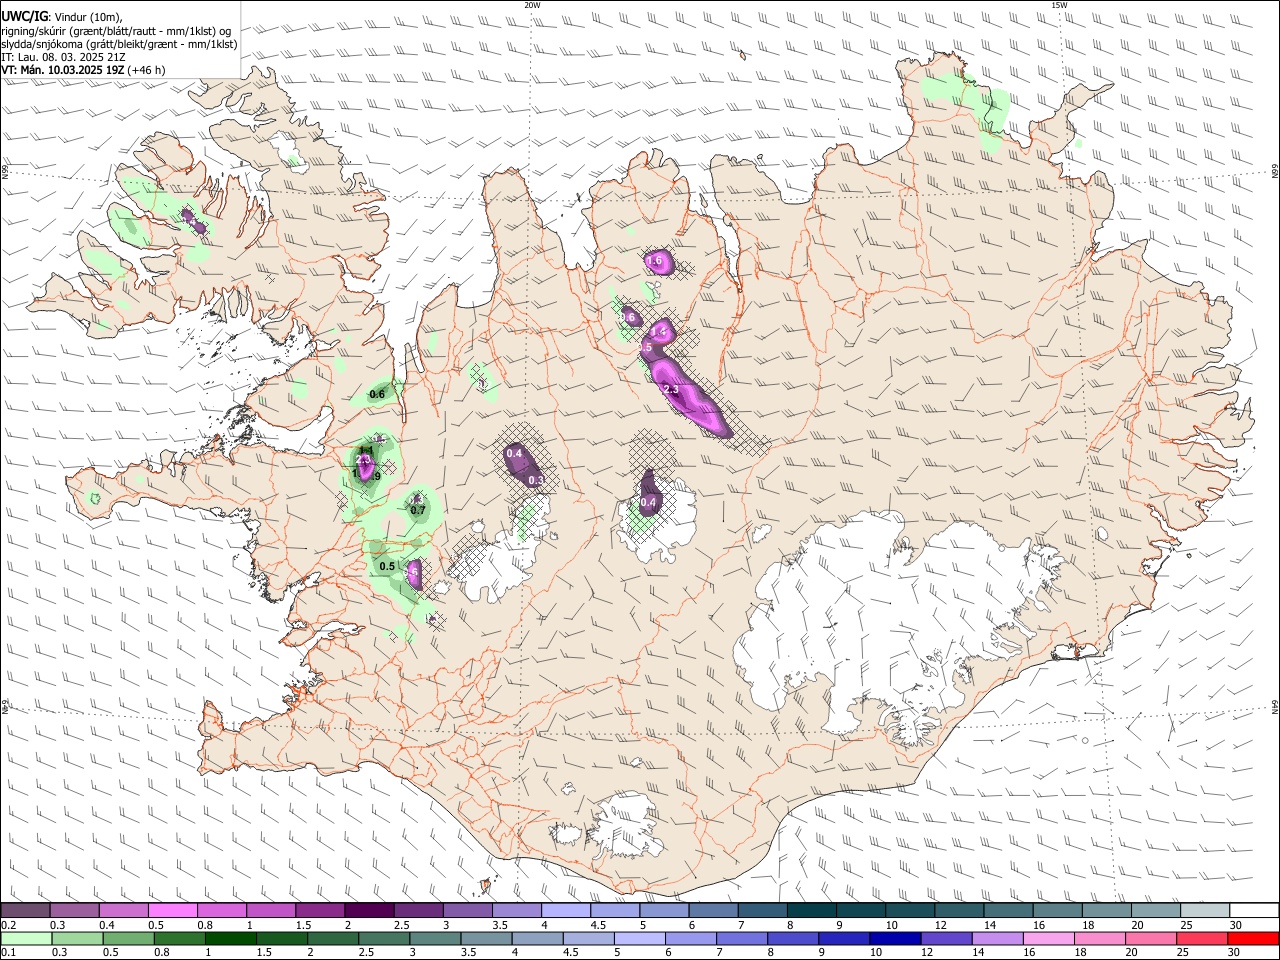
Task: Click the pink rain scale swatch at 20
Action: 1152,939
